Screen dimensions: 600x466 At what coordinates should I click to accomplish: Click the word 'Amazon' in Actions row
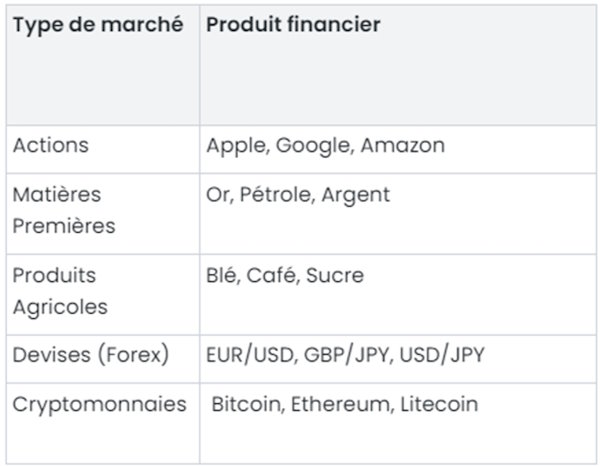[x=403, y=145]
